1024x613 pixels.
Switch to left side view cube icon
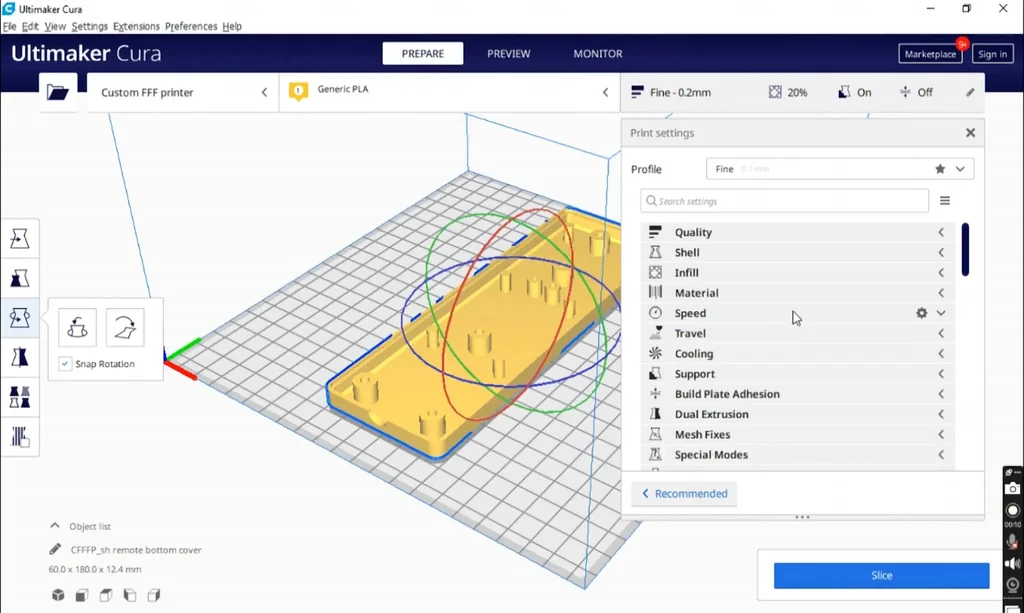point(130,595)
